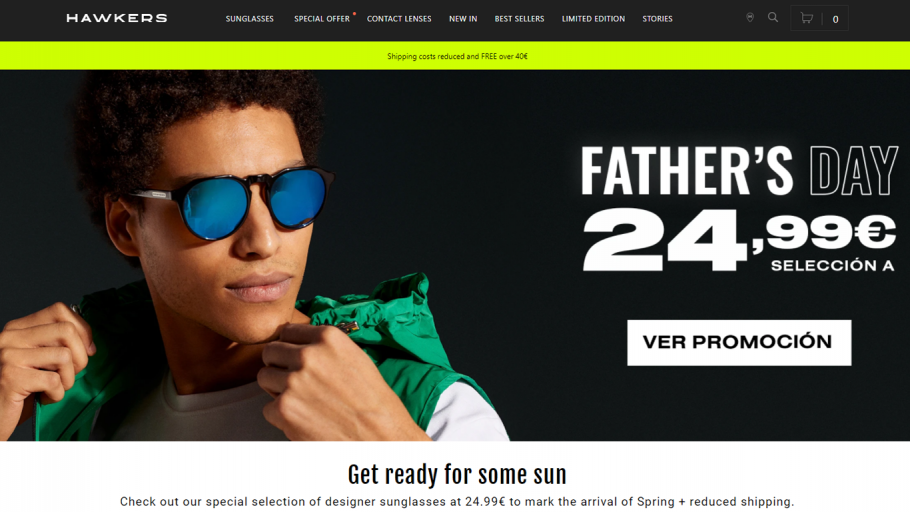Click the cart item count 0
The width and height of the screenshot is (910, 512).
point(835,19)
